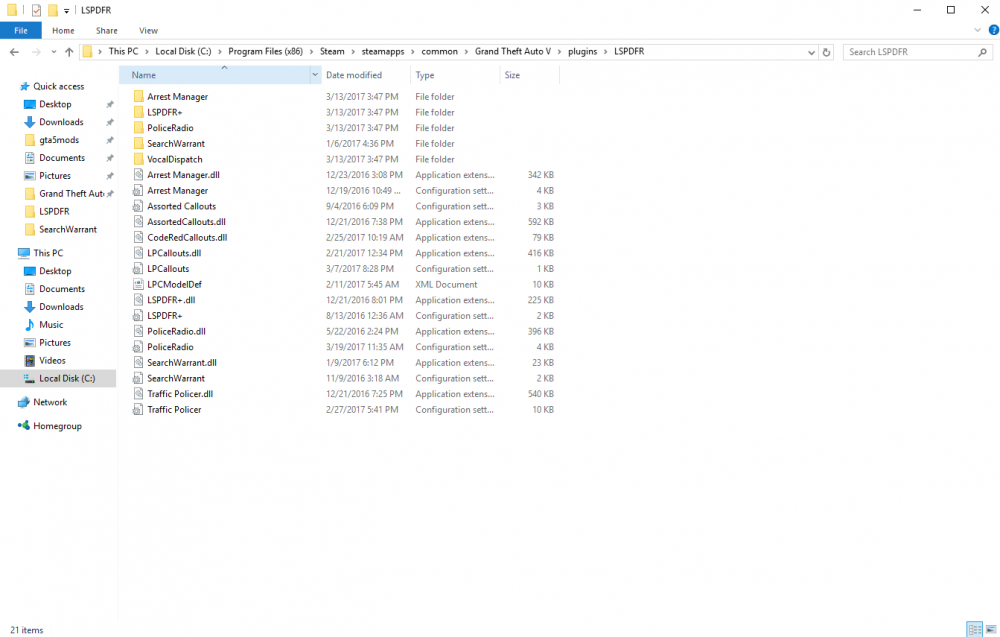
Task: Select pinned Desktop under Quick access
Action: point(55,104)
